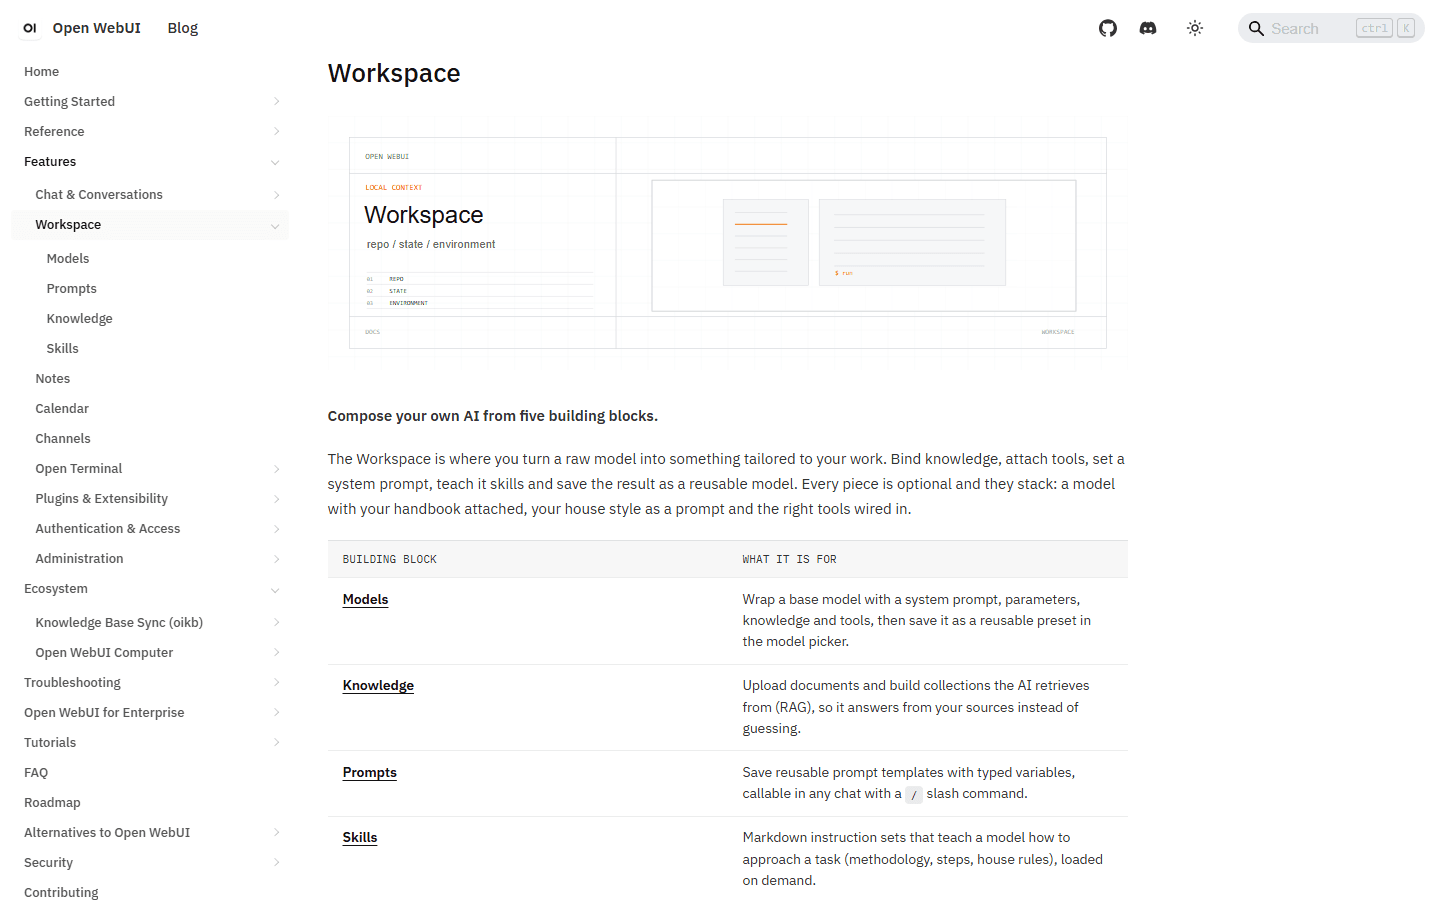Click 'Compose your own AI' bold line
1440x900 pixels.
[x=493, y=416]
